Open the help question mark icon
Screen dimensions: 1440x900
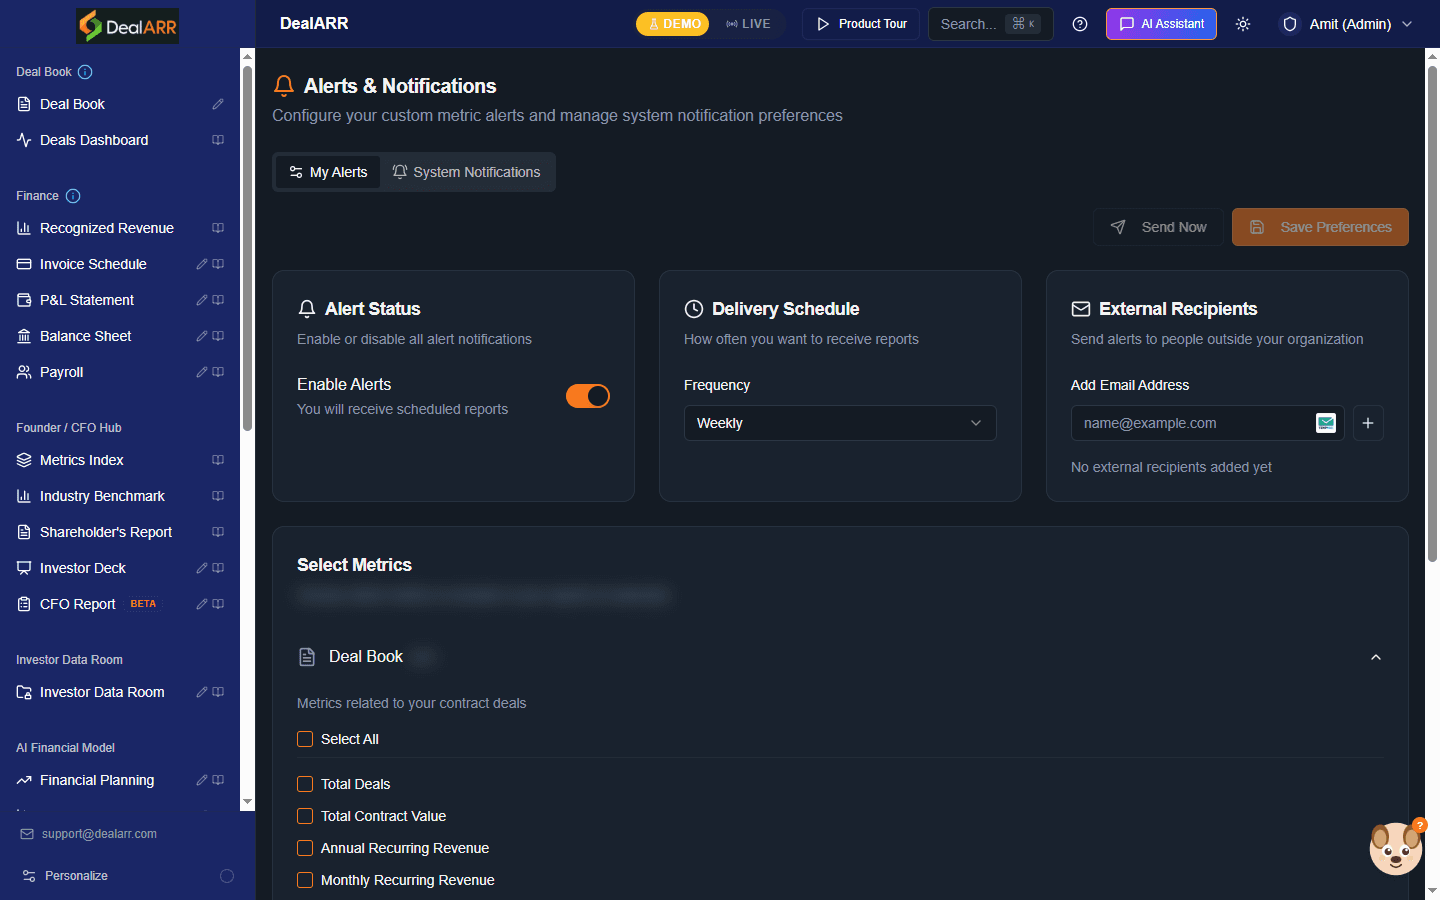click(1080, 24)
